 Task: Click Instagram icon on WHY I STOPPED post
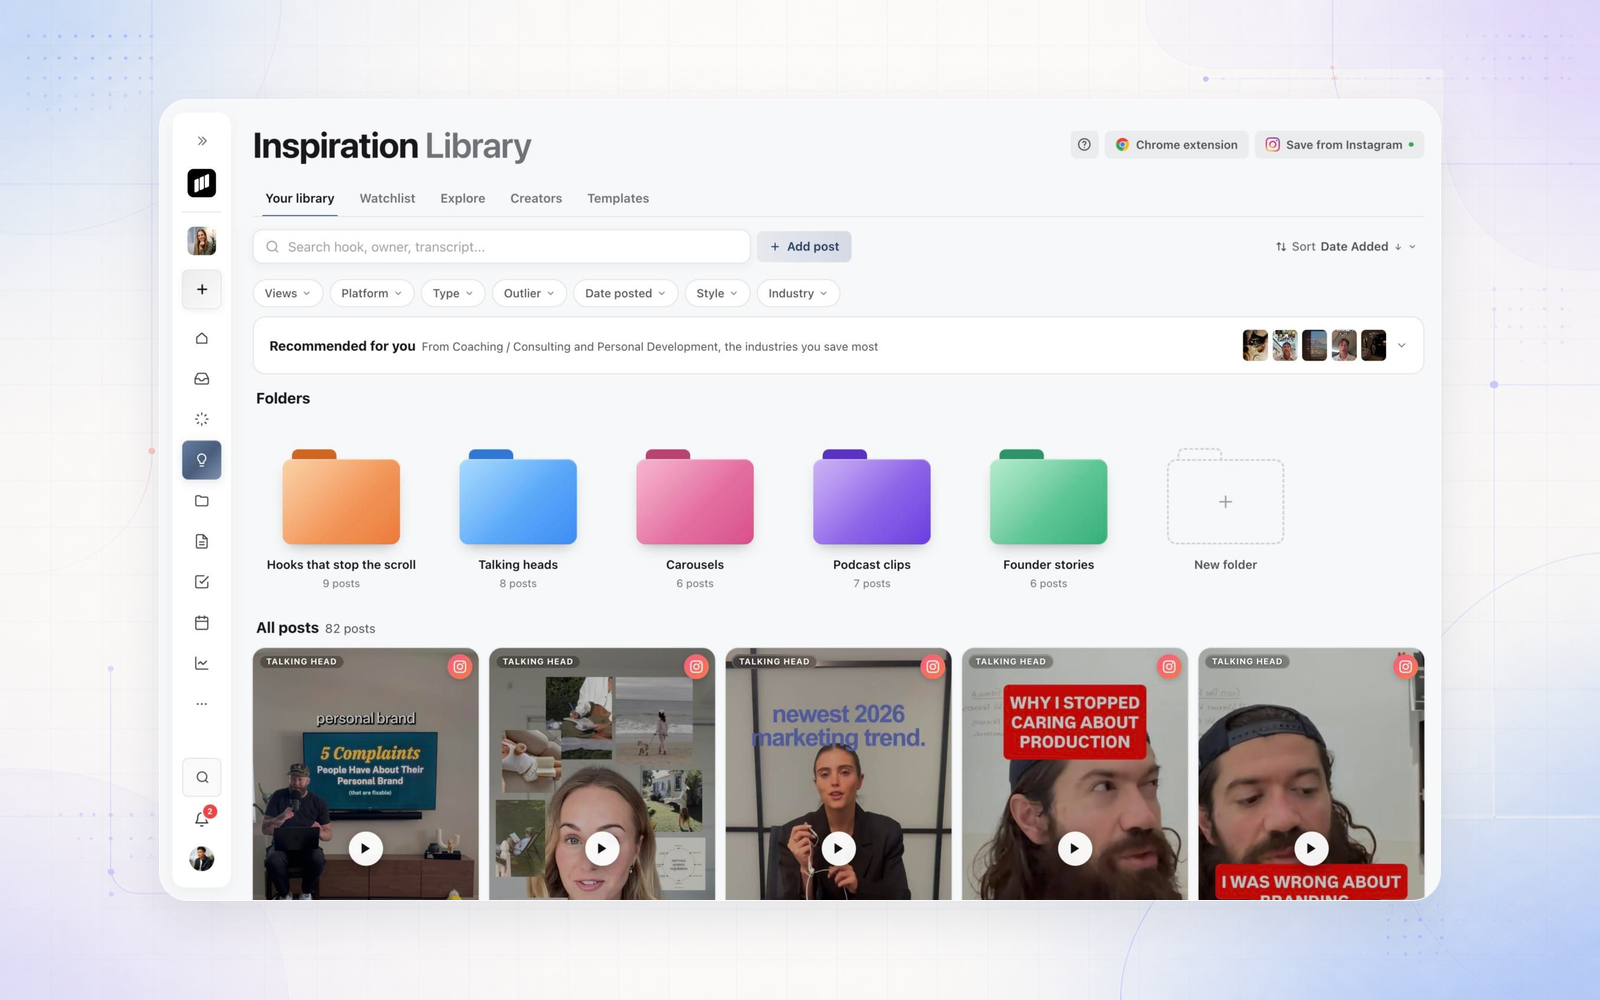coord(1169,667)
